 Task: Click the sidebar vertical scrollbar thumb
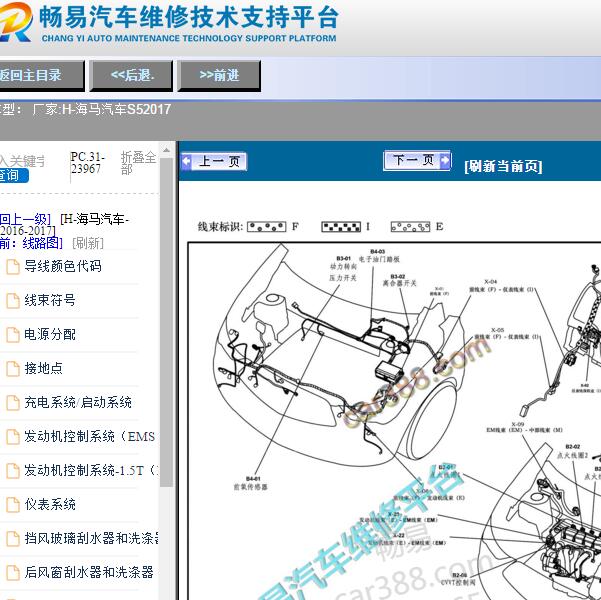click(x=166, y=322)
